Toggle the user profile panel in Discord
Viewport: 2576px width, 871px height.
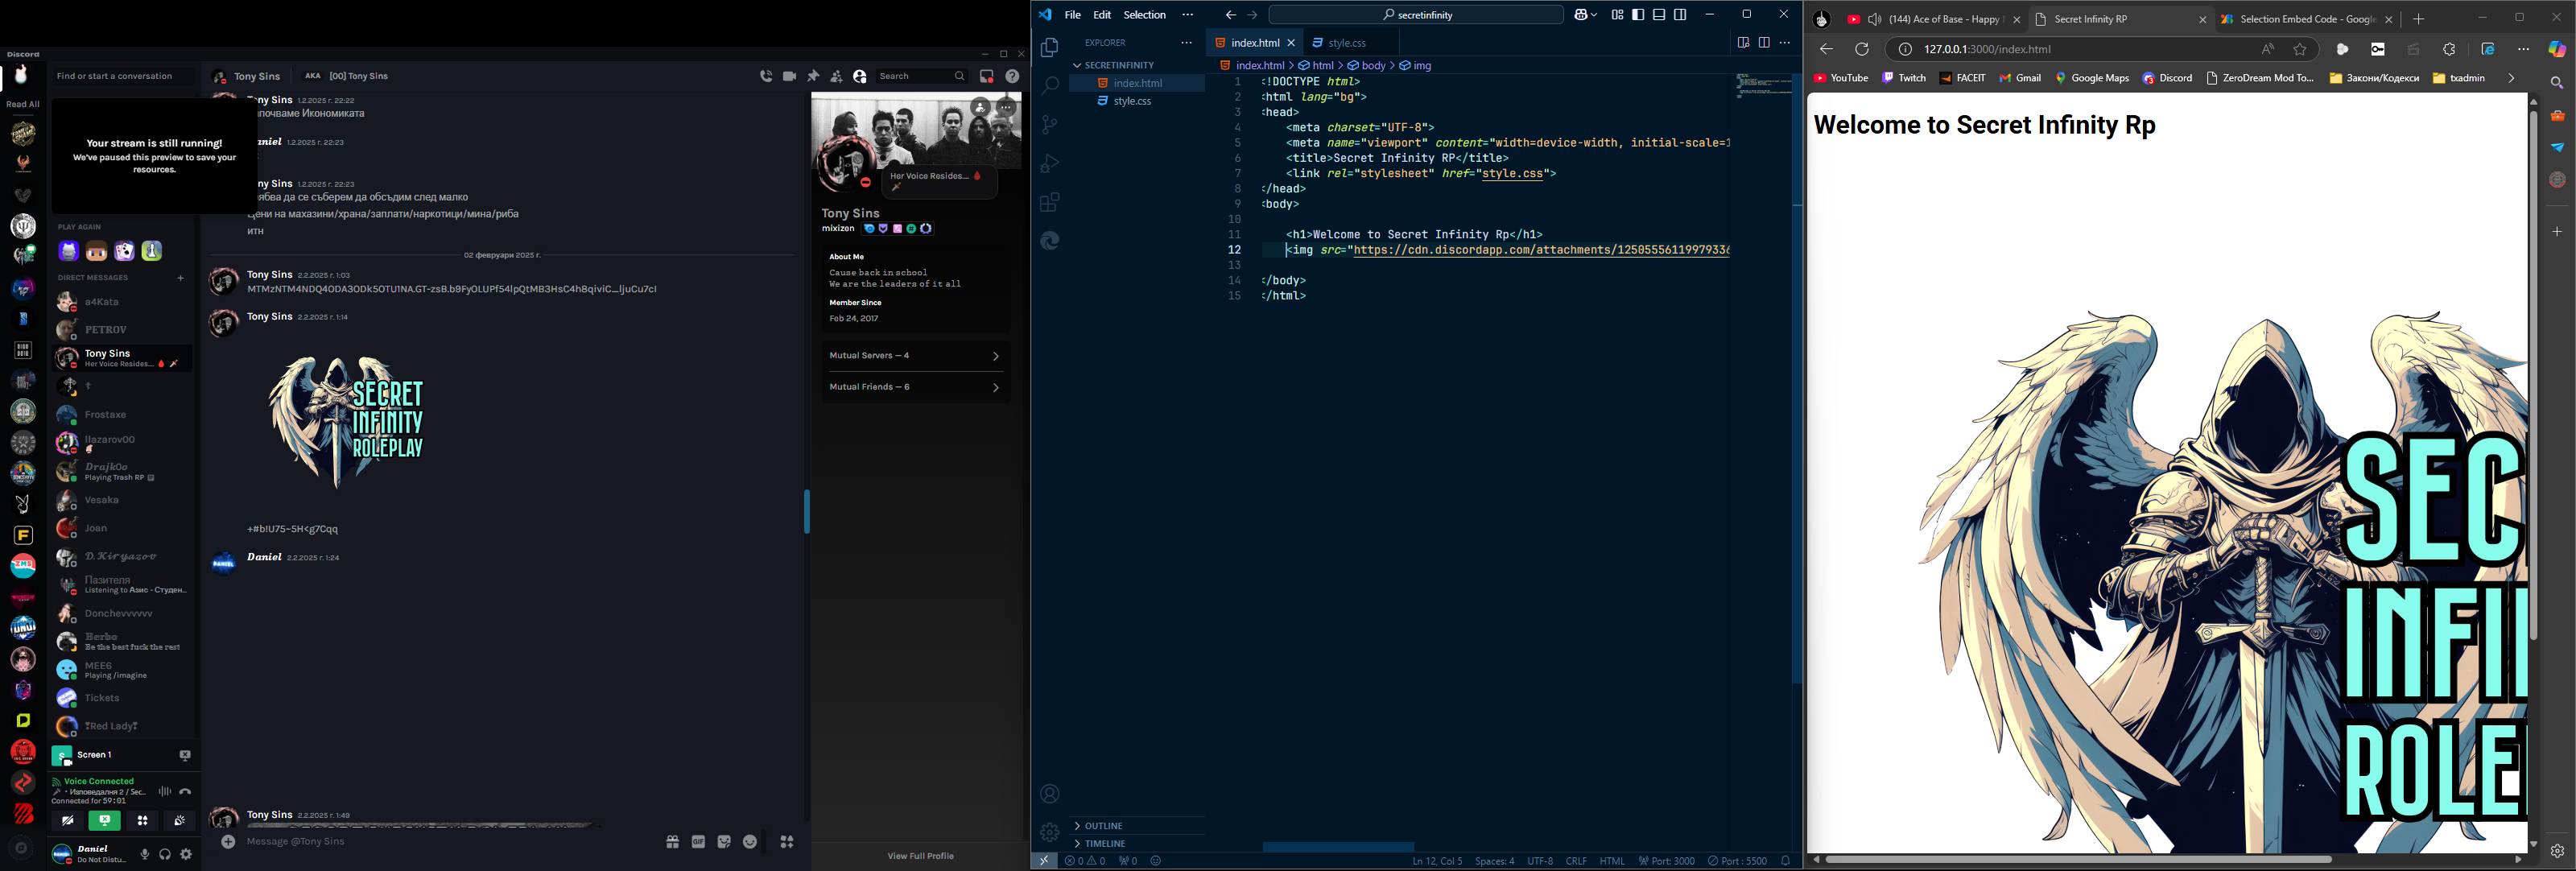859,76
